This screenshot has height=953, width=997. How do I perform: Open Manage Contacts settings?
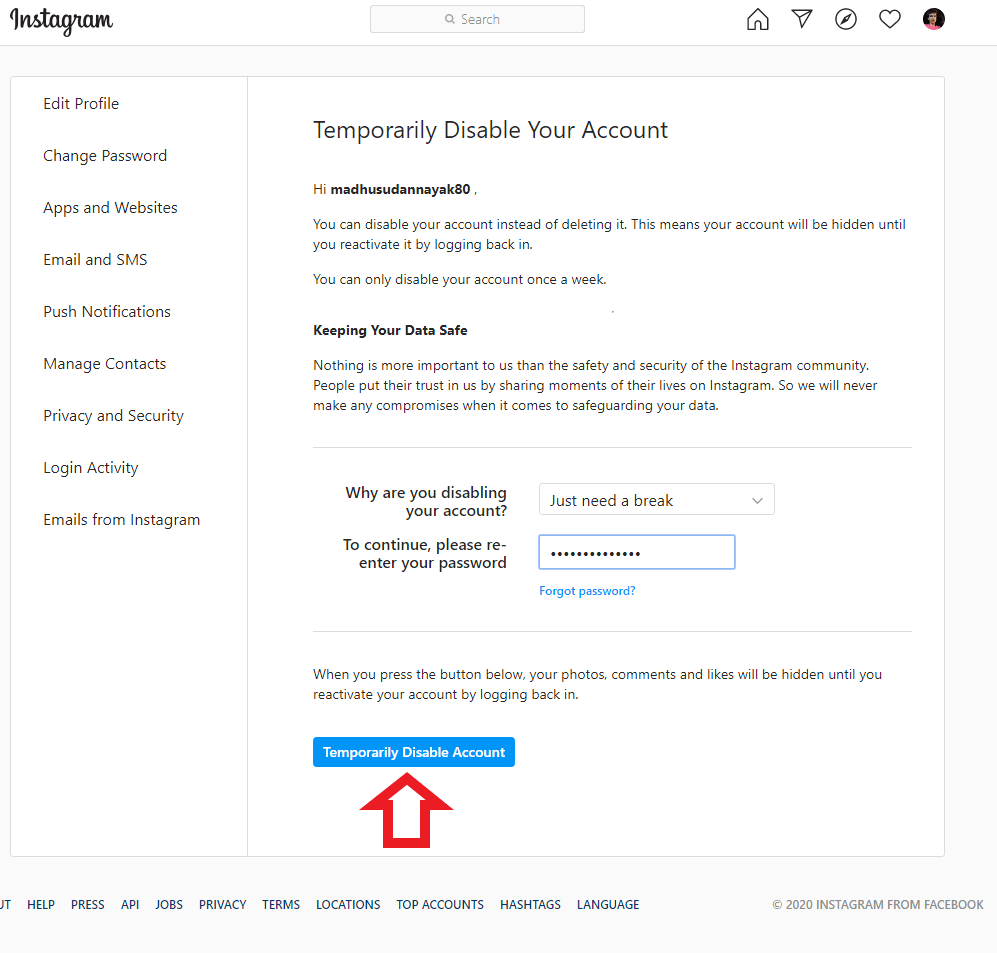click(x=104, y=364)
